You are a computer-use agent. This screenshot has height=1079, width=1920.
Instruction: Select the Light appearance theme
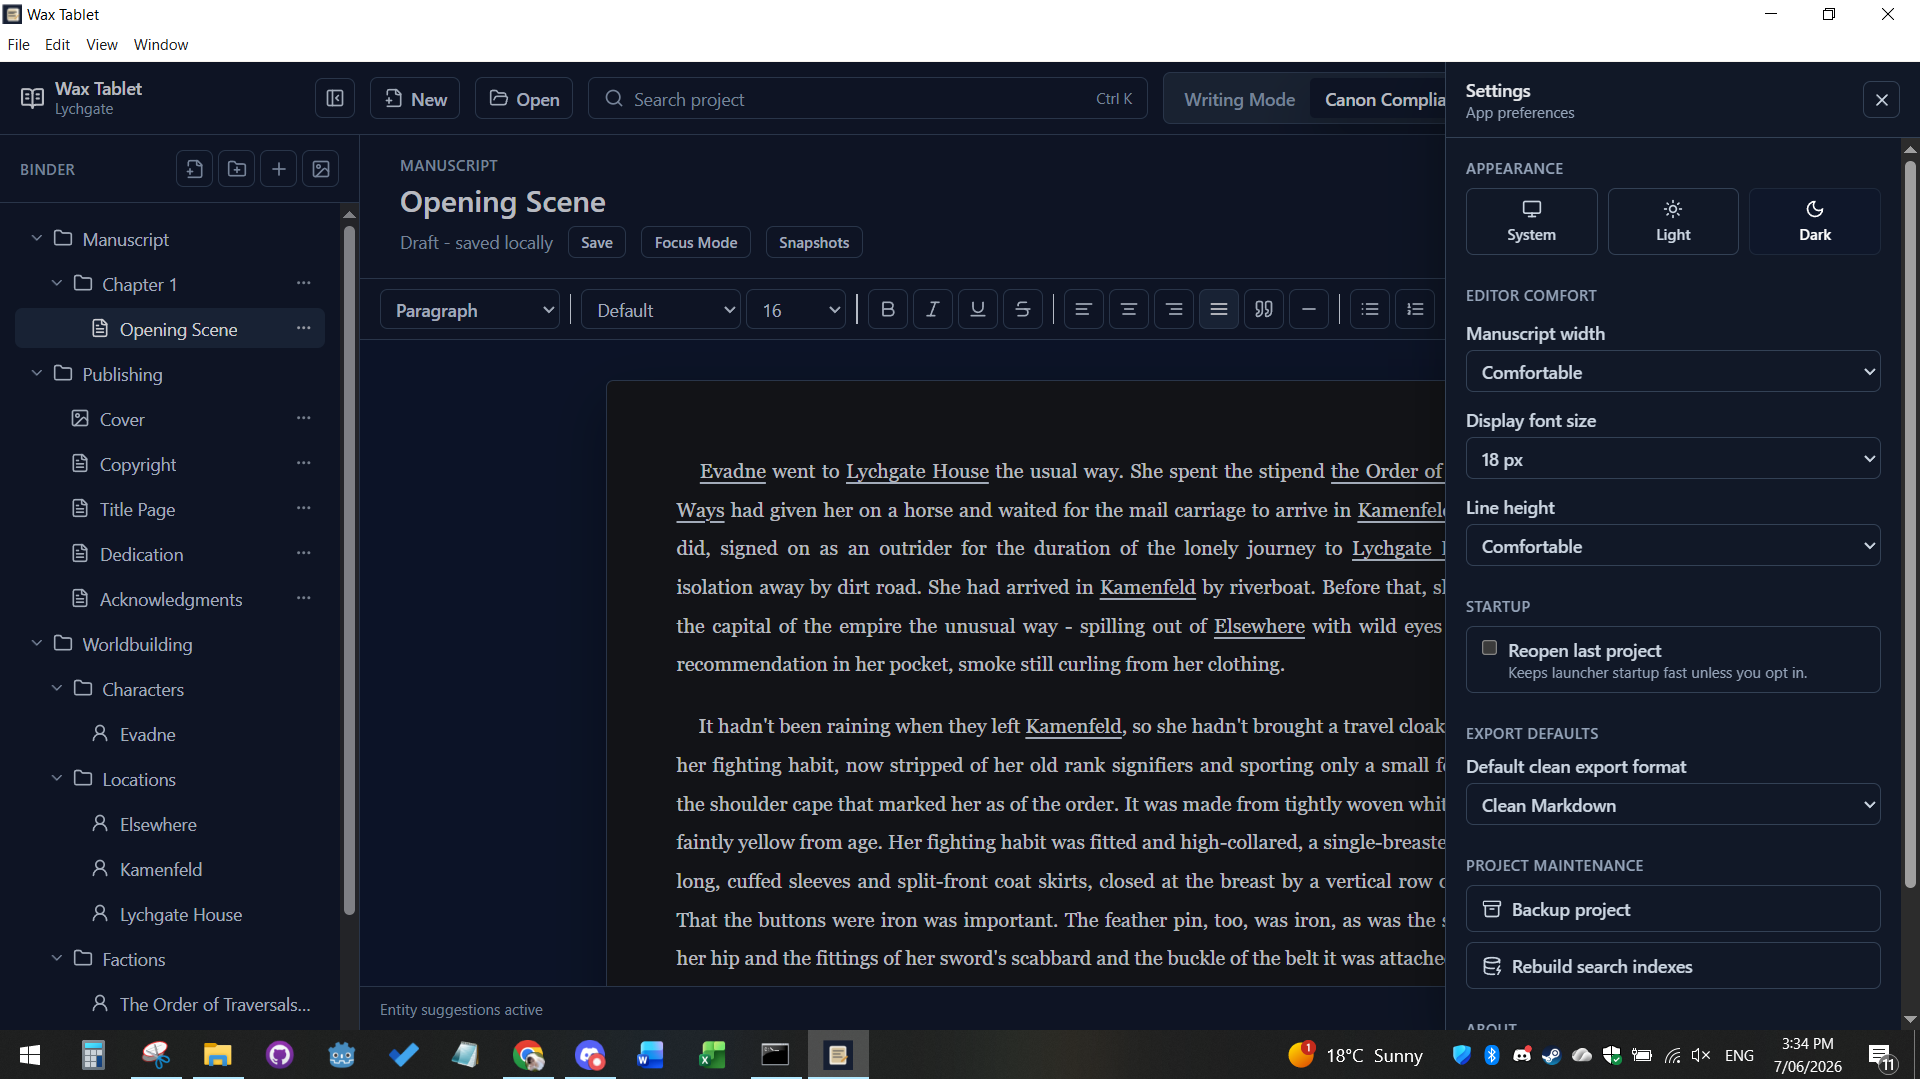[x=1673, y=221]
